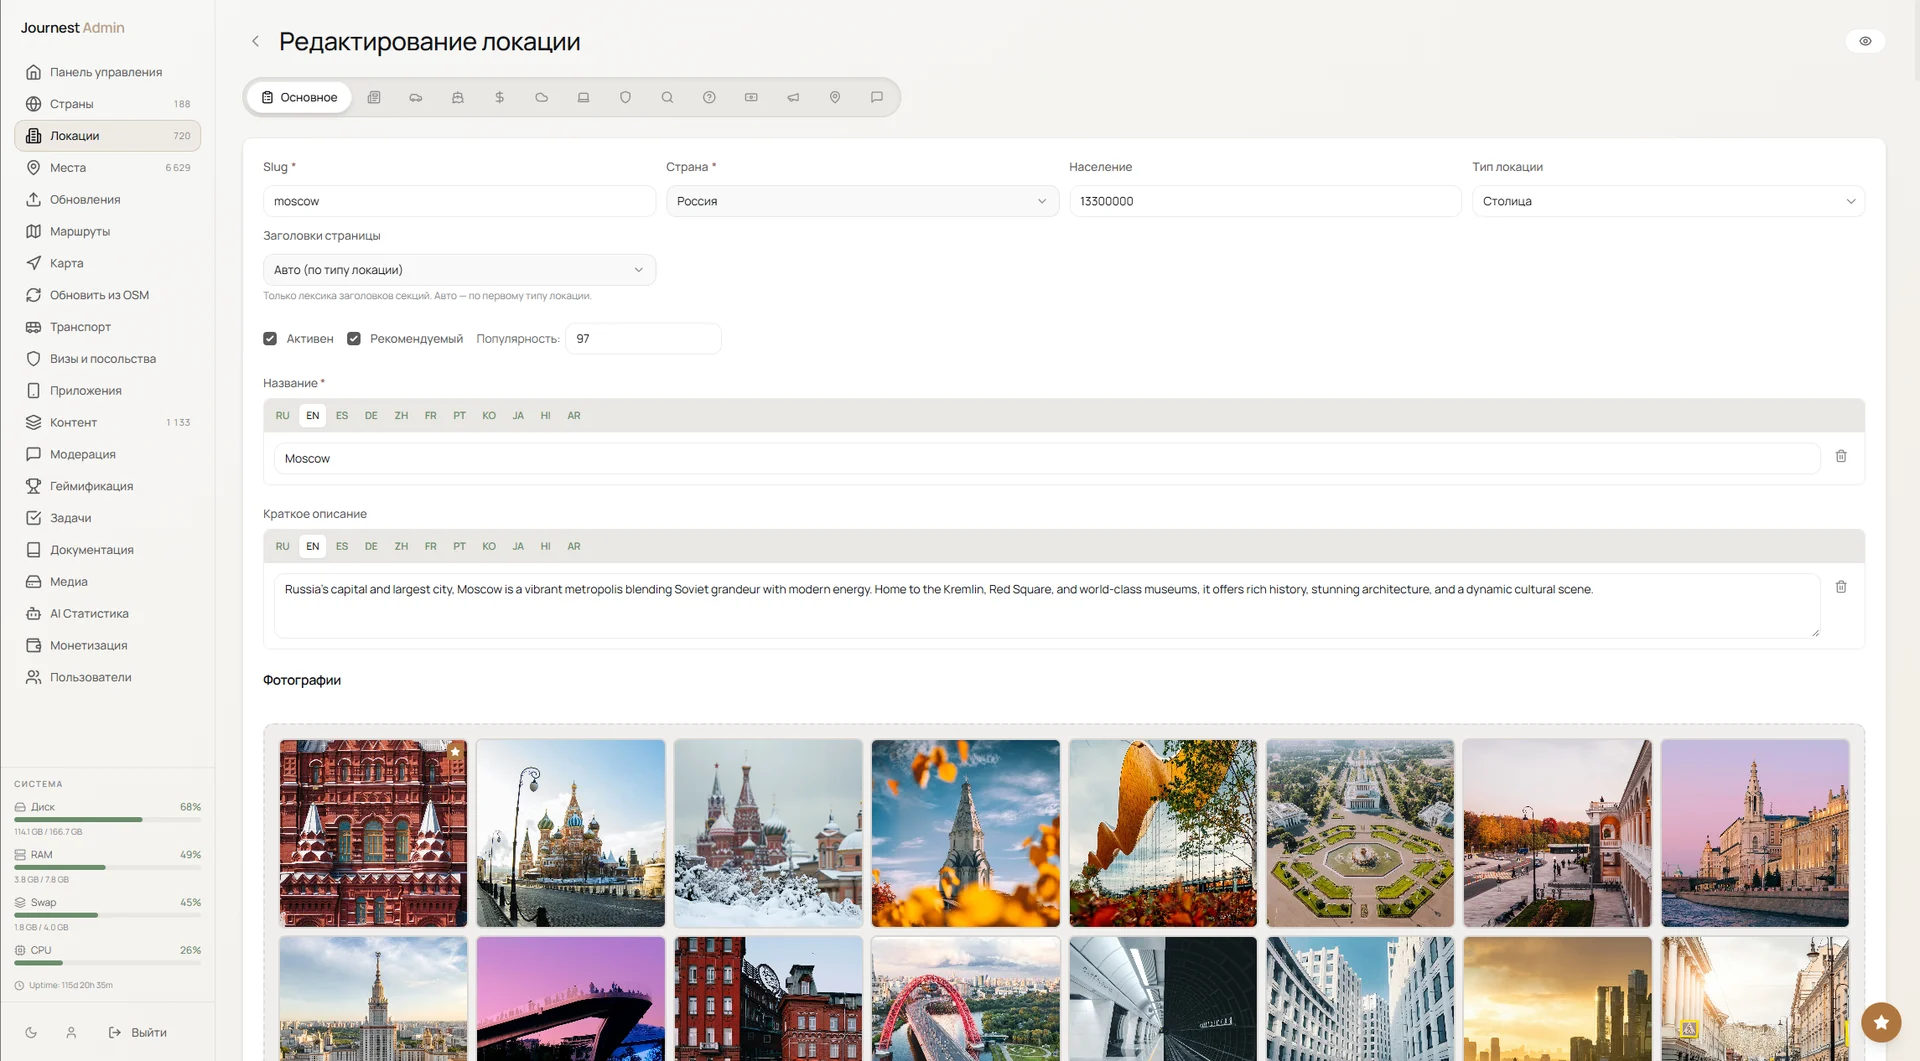
Task: Uncheck the Рекомендуемый checkbox
Action: (x=354, y=339)
